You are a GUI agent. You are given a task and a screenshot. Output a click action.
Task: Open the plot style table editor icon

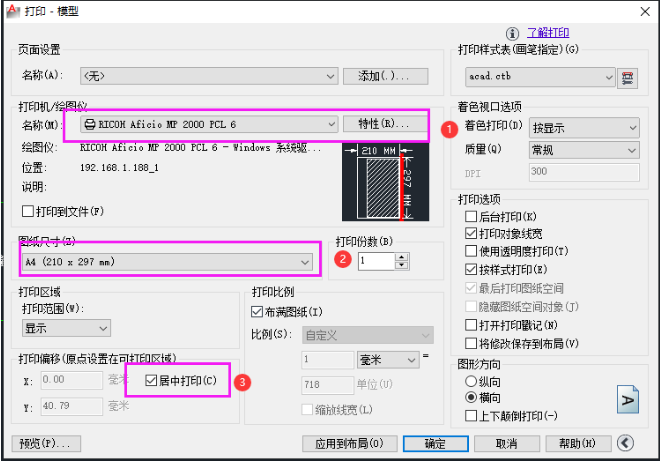[629, 76]
